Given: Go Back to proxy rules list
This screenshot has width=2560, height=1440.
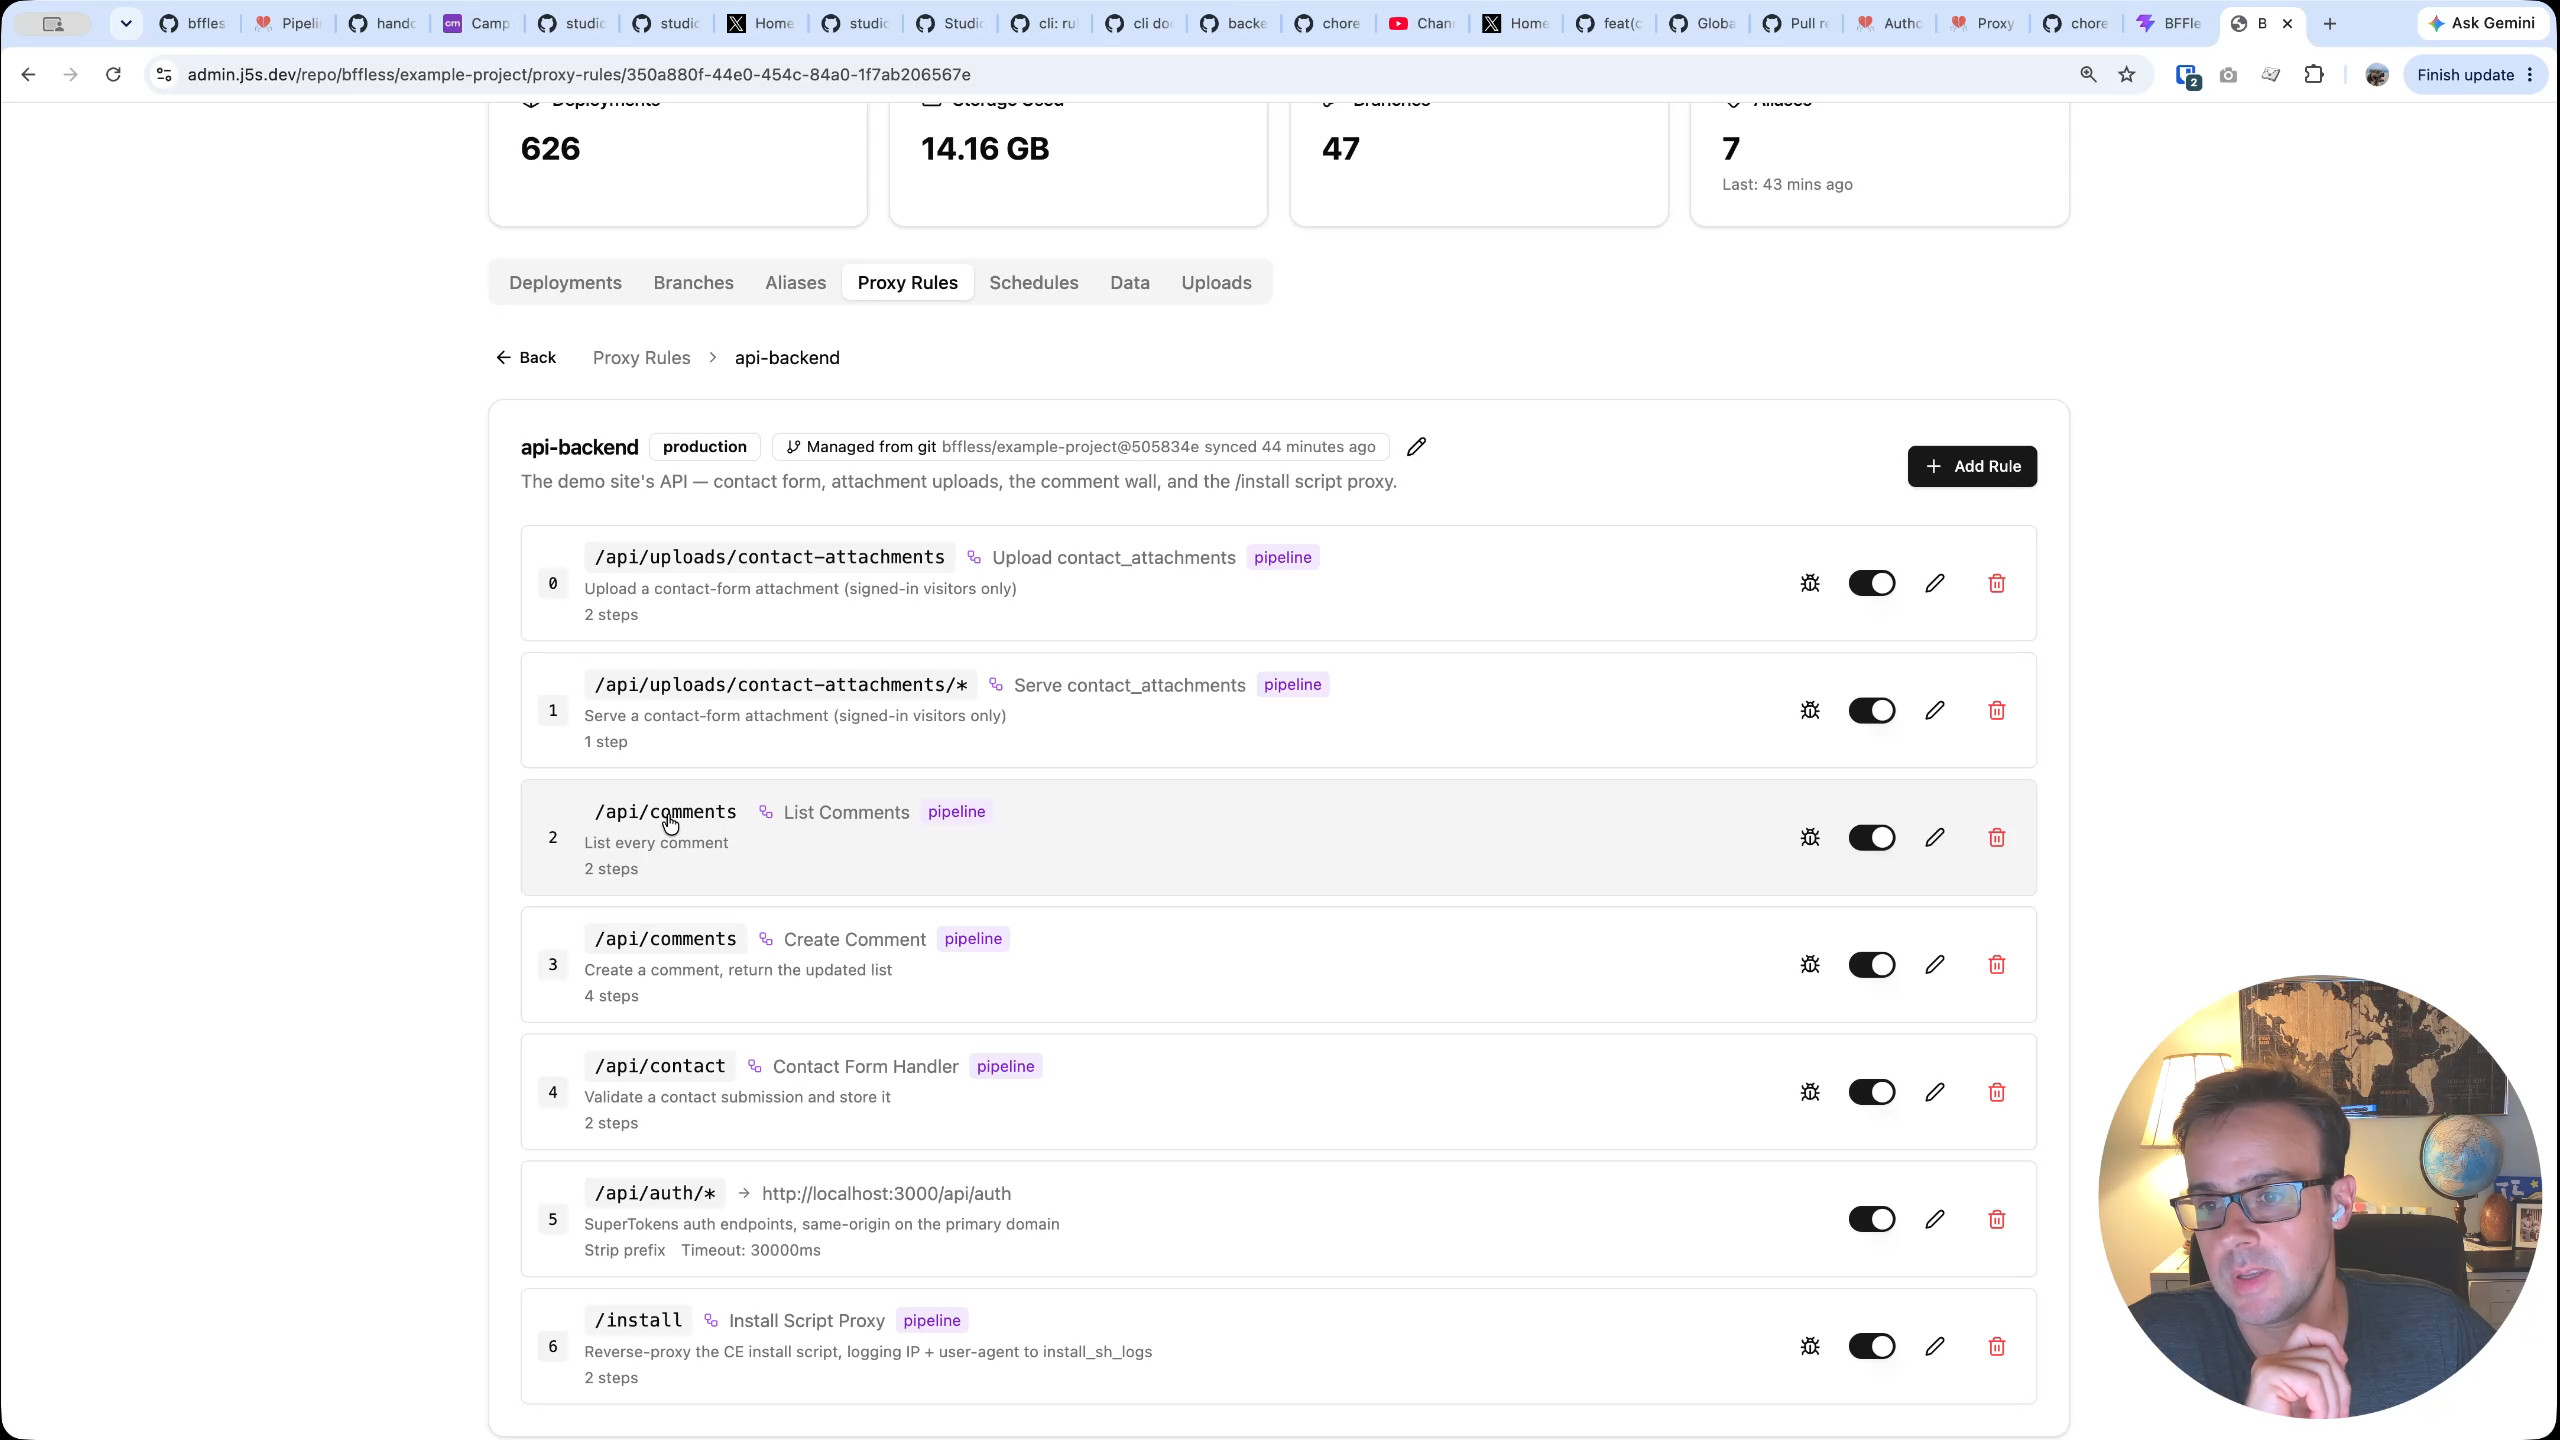Looking at the screenshot, I should click(526, 358).
